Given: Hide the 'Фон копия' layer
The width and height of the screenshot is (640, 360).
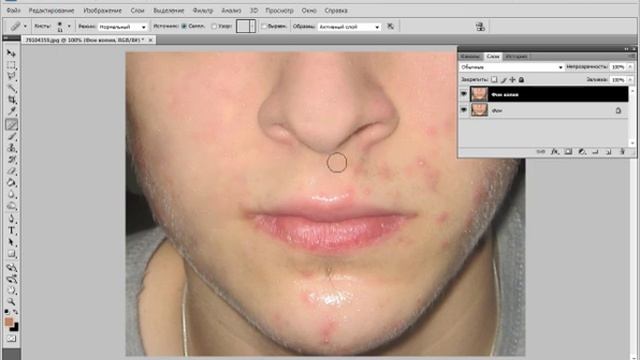Looking at the screenshot, I should 464,94.
